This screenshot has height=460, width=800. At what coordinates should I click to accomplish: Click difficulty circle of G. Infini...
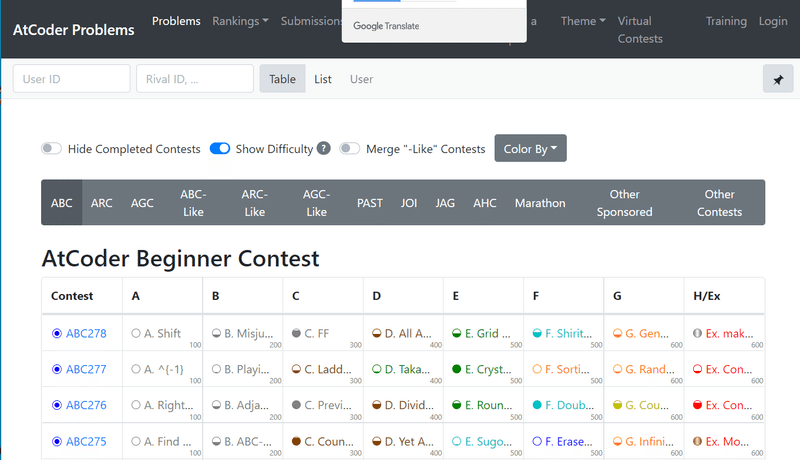617,441
